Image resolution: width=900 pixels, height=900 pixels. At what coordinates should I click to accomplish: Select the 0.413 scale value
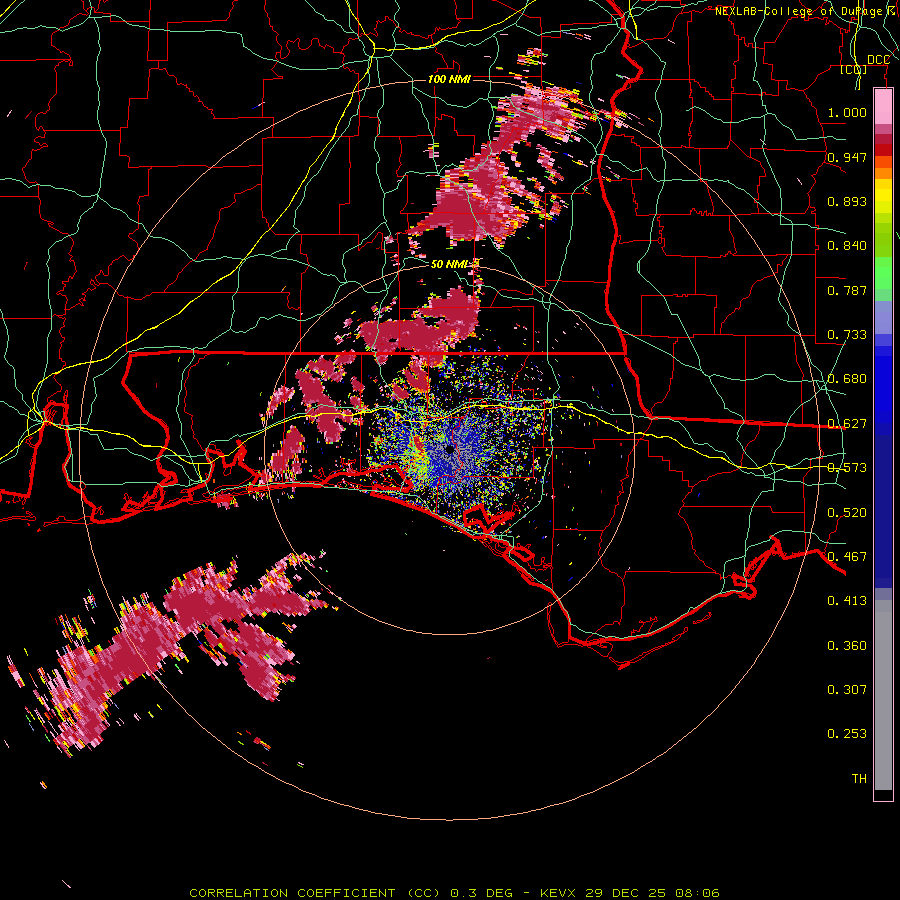(847, 601)
